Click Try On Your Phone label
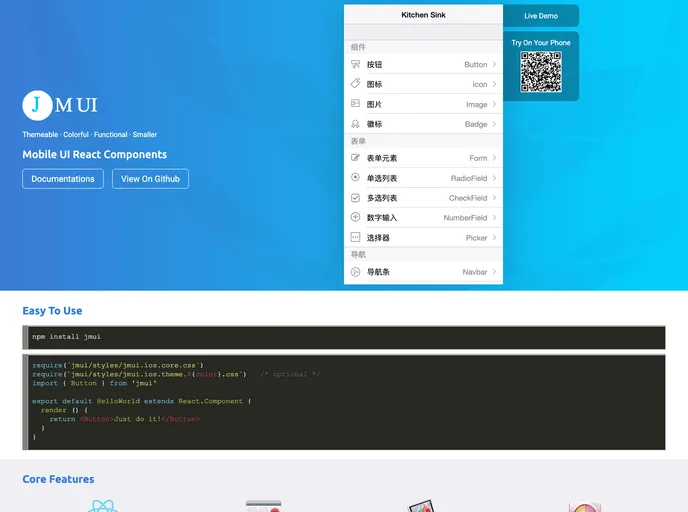Viewport: 688px width, 512px height. (541, 43)
